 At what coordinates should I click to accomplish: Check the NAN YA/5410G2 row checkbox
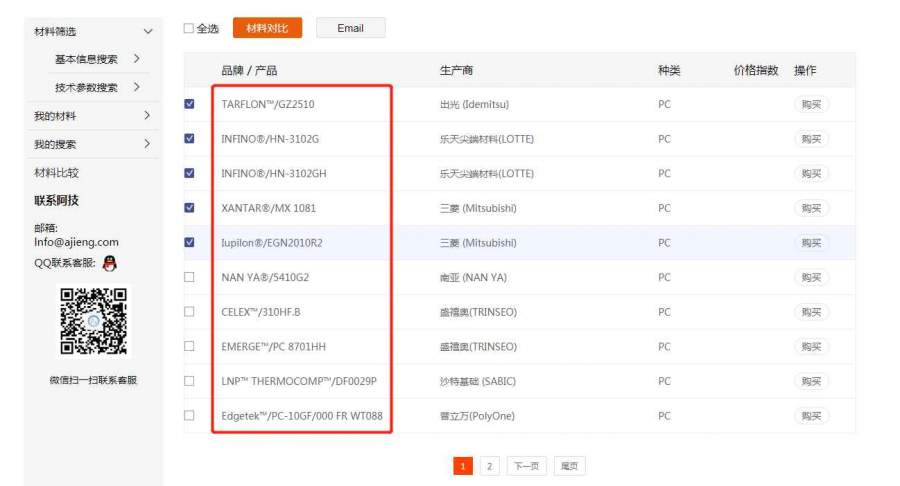pyautogui.click(x=189, y=277)
